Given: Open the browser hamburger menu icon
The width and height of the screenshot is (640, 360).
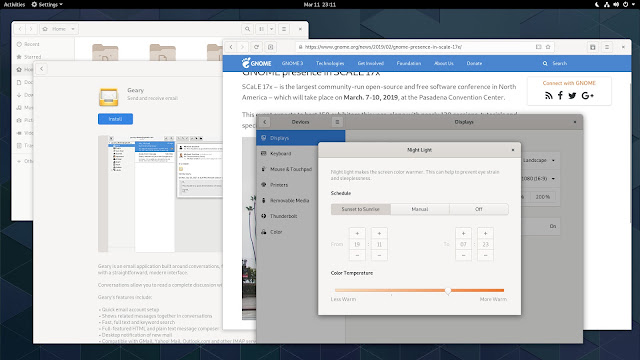Looking at the screenshot, I should [607, 47].
